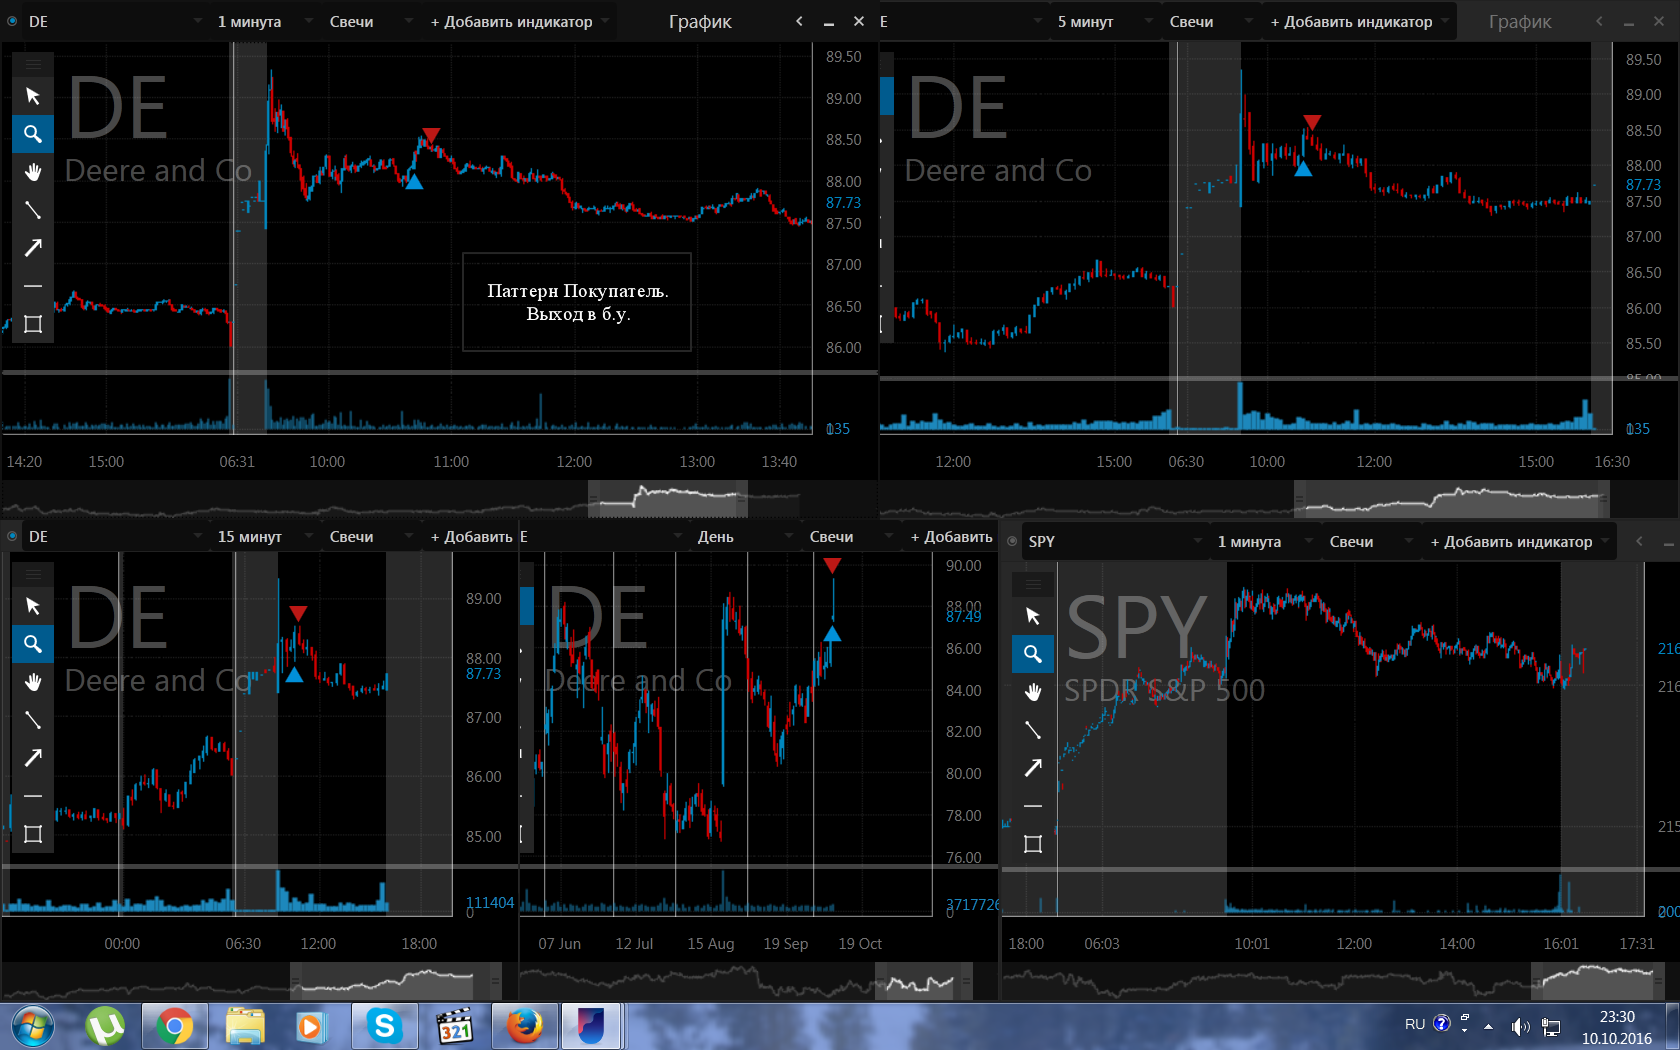This screenshot has width=1680, height=1050.
Task: Click the RU language indicator in system tray
Action: 1415,1024
